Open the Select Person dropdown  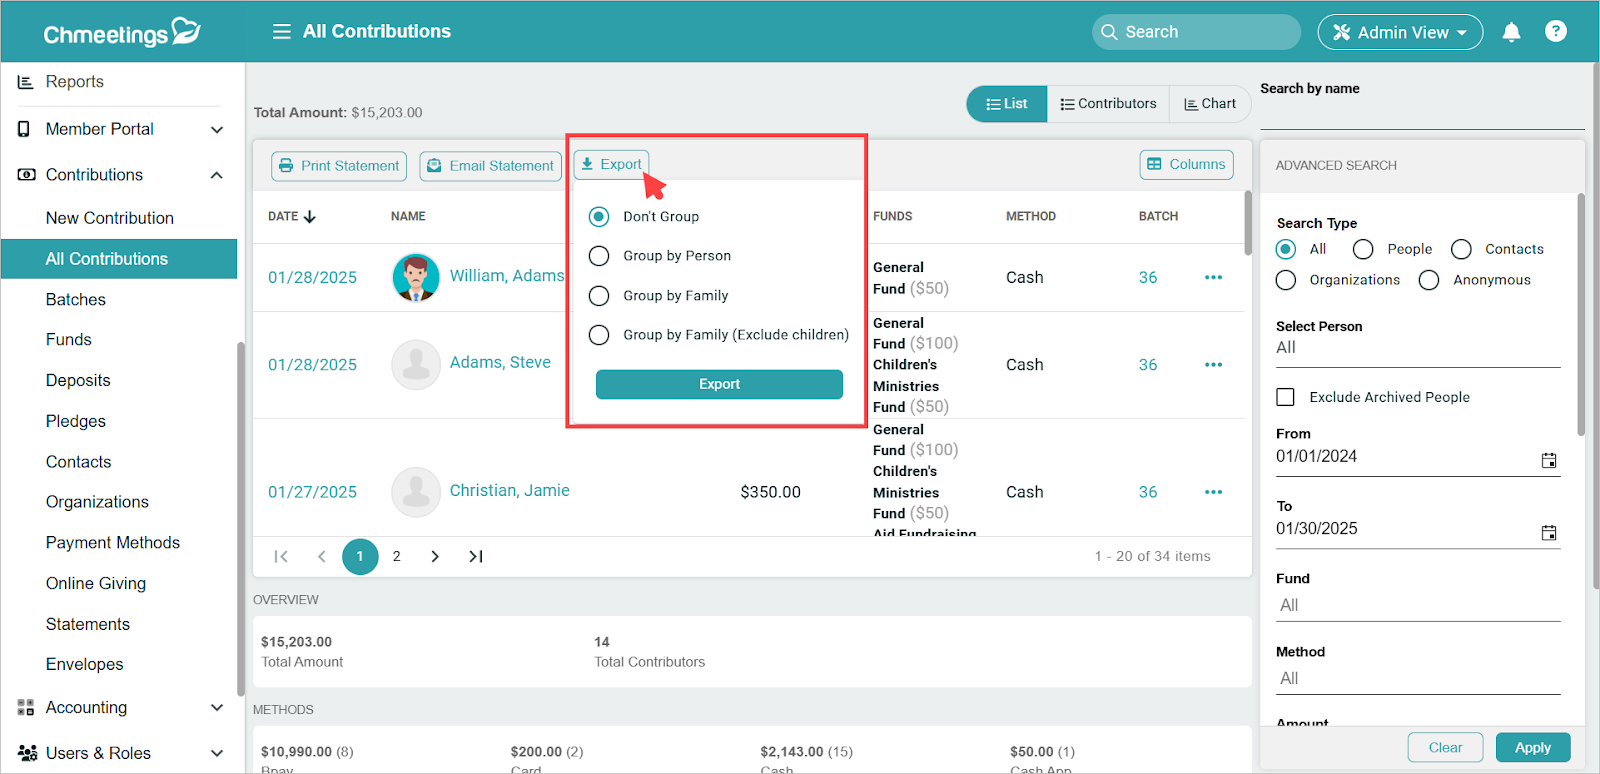click(1418, 348)
